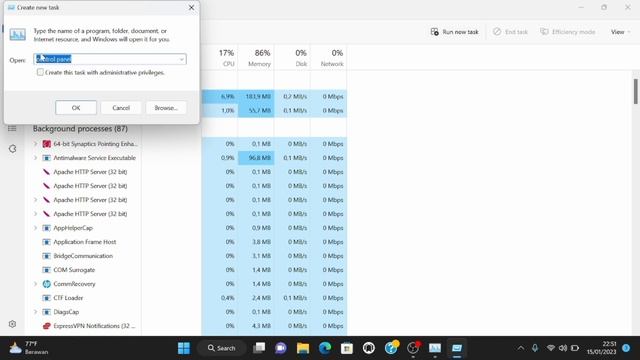Expand the DiagsCap process row
This screenshot has height=360, width=640.
coord(36,312)
